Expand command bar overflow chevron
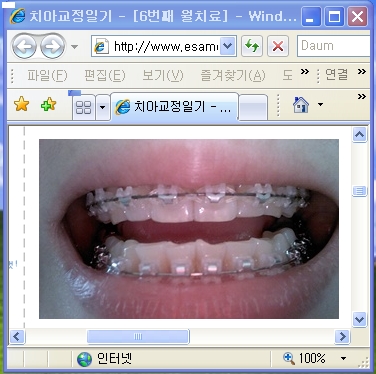The width and height of the screenshot is (376, 374). click(x=362, y=97)
